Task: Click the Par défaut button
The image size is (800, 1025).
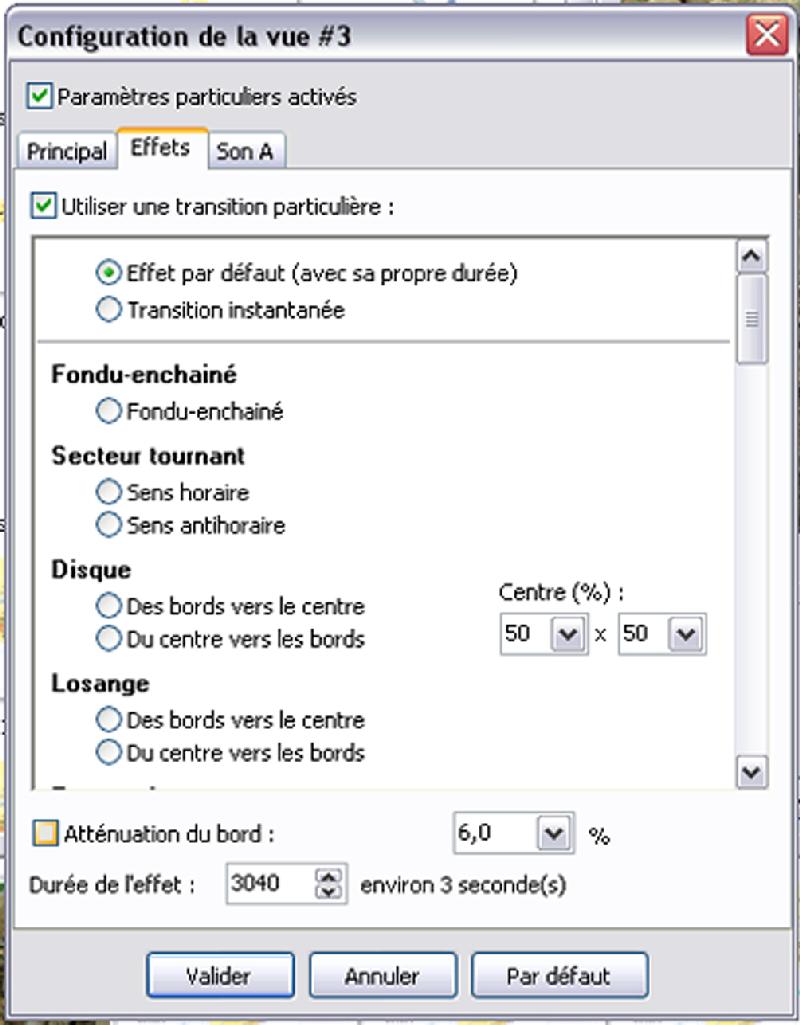Action: [x=559, y=975]
